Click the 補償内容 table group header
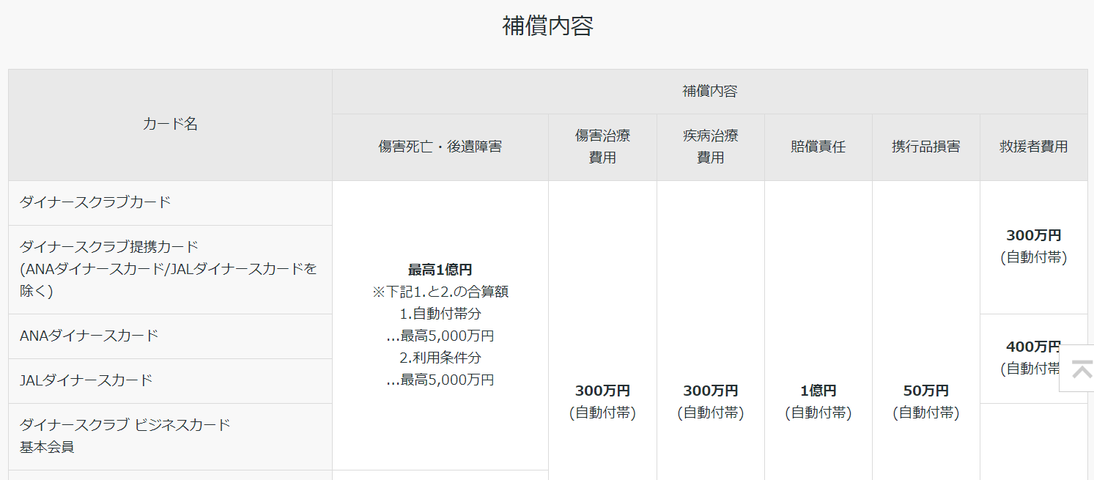Viewport: 1094px width, 480px height. tap(710, 91)
